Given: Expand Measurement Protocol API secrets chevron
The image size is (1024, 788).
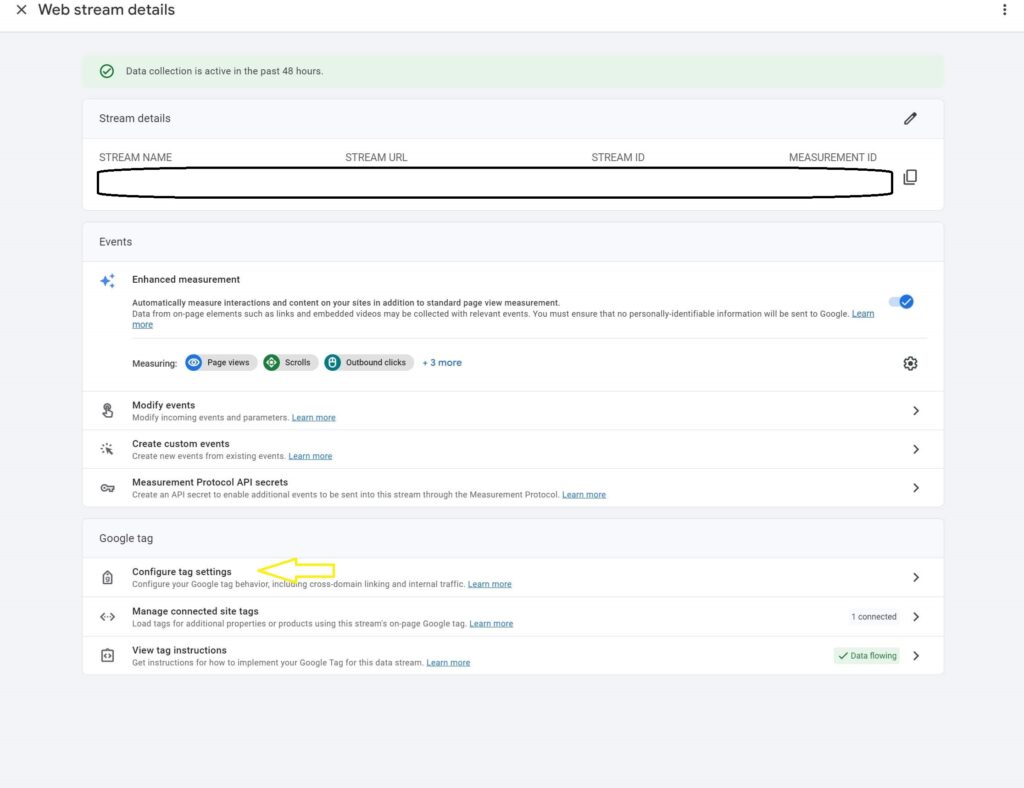Looking at the screenshot, I should (916, 488).
